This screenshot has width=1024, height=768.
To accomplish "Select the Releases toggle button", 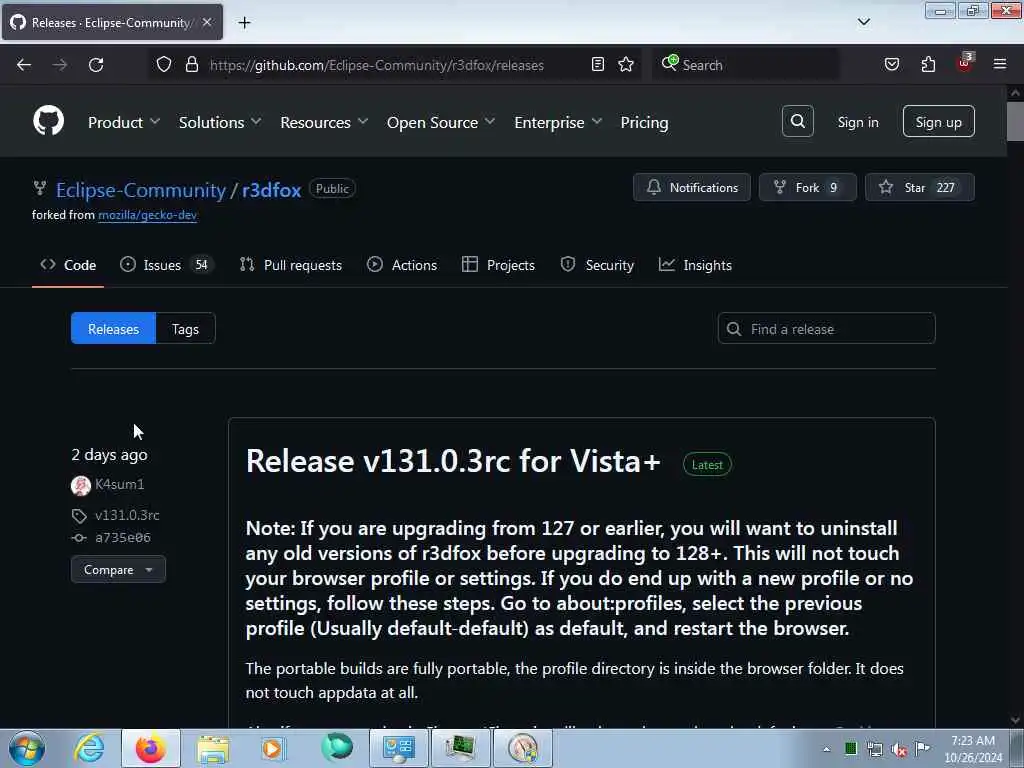I will click(x=114, y=328).
